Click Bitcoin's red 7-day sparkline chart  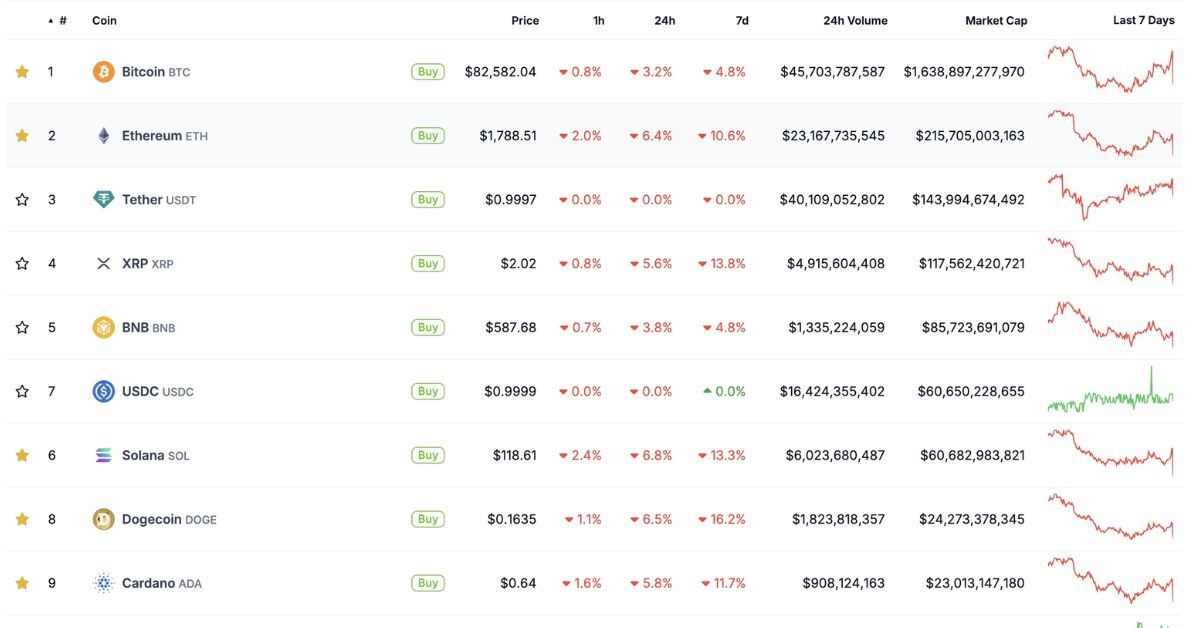[x=1110, y=70]
